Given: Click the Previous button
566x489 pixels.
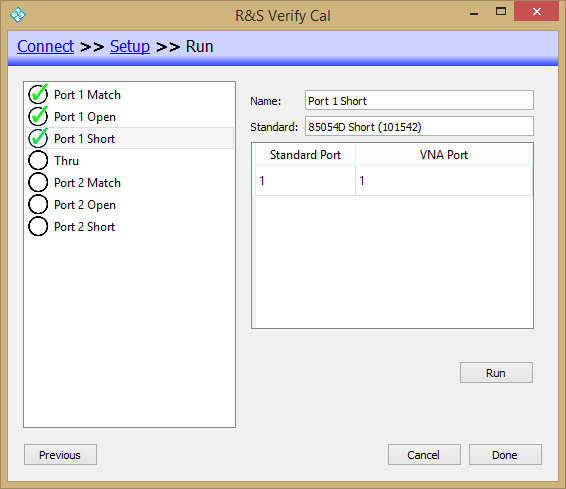Looking at the screenshot, I should pos(60,454).
